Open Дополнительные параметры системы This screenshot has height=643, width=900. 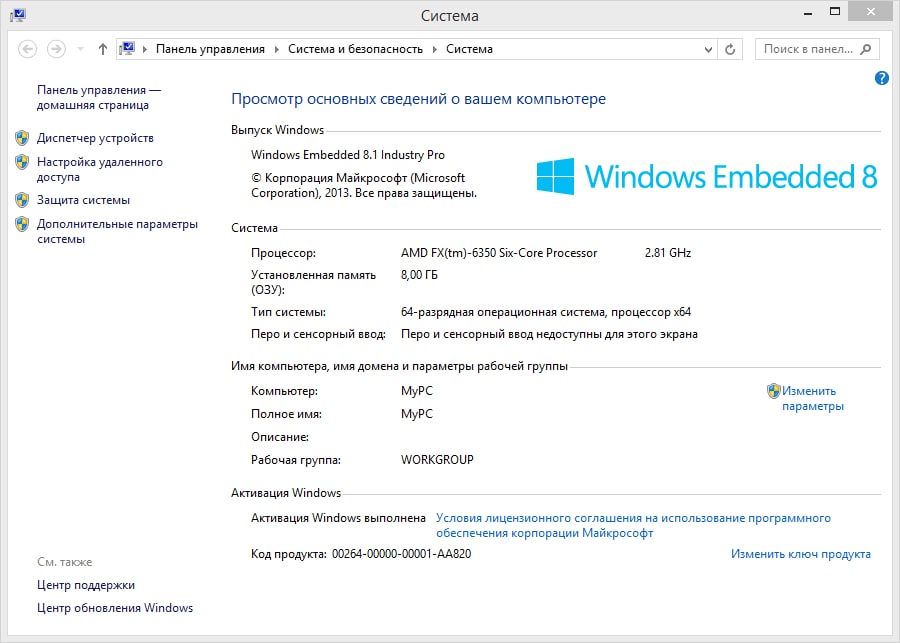[117, 231]
